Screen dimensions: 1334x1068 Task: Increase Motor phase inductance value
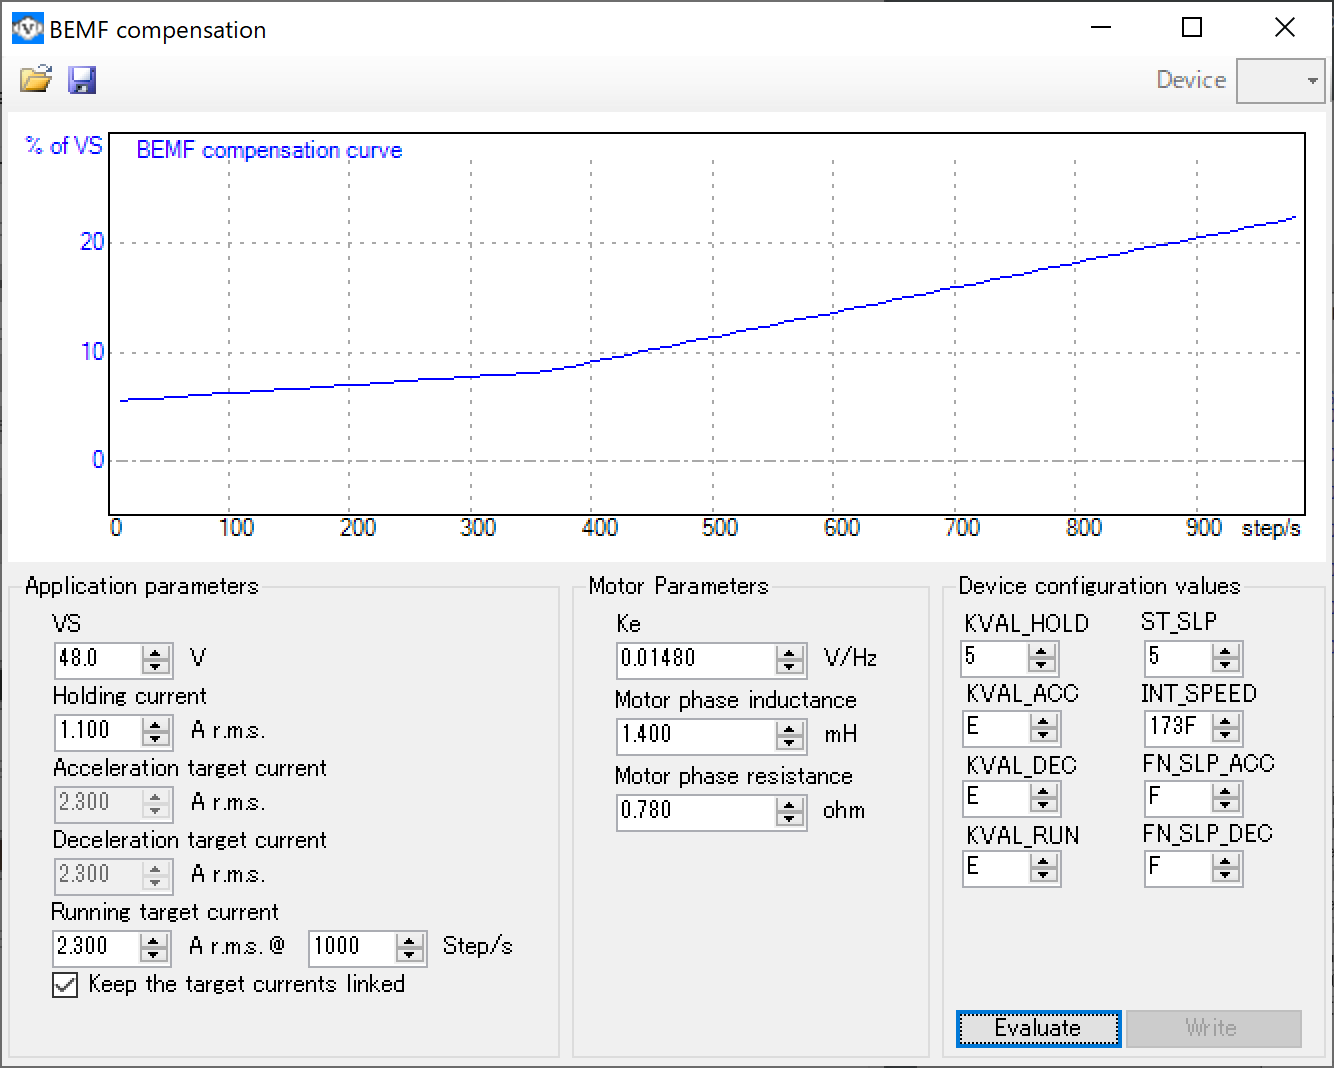coord(790,728)
